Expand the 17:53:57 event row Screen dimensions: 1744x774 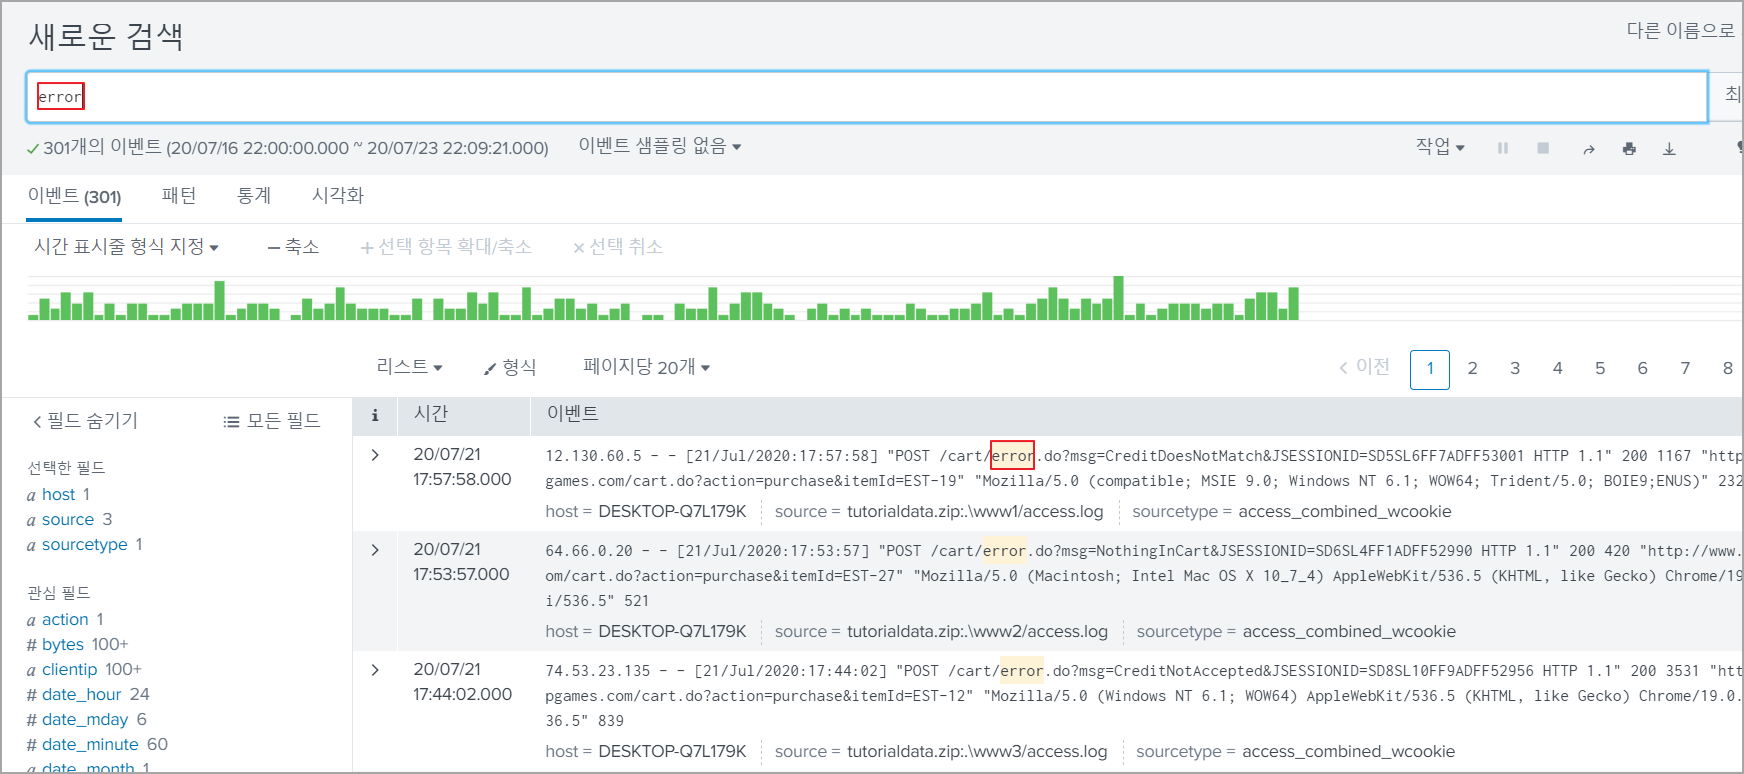(375, 550)
